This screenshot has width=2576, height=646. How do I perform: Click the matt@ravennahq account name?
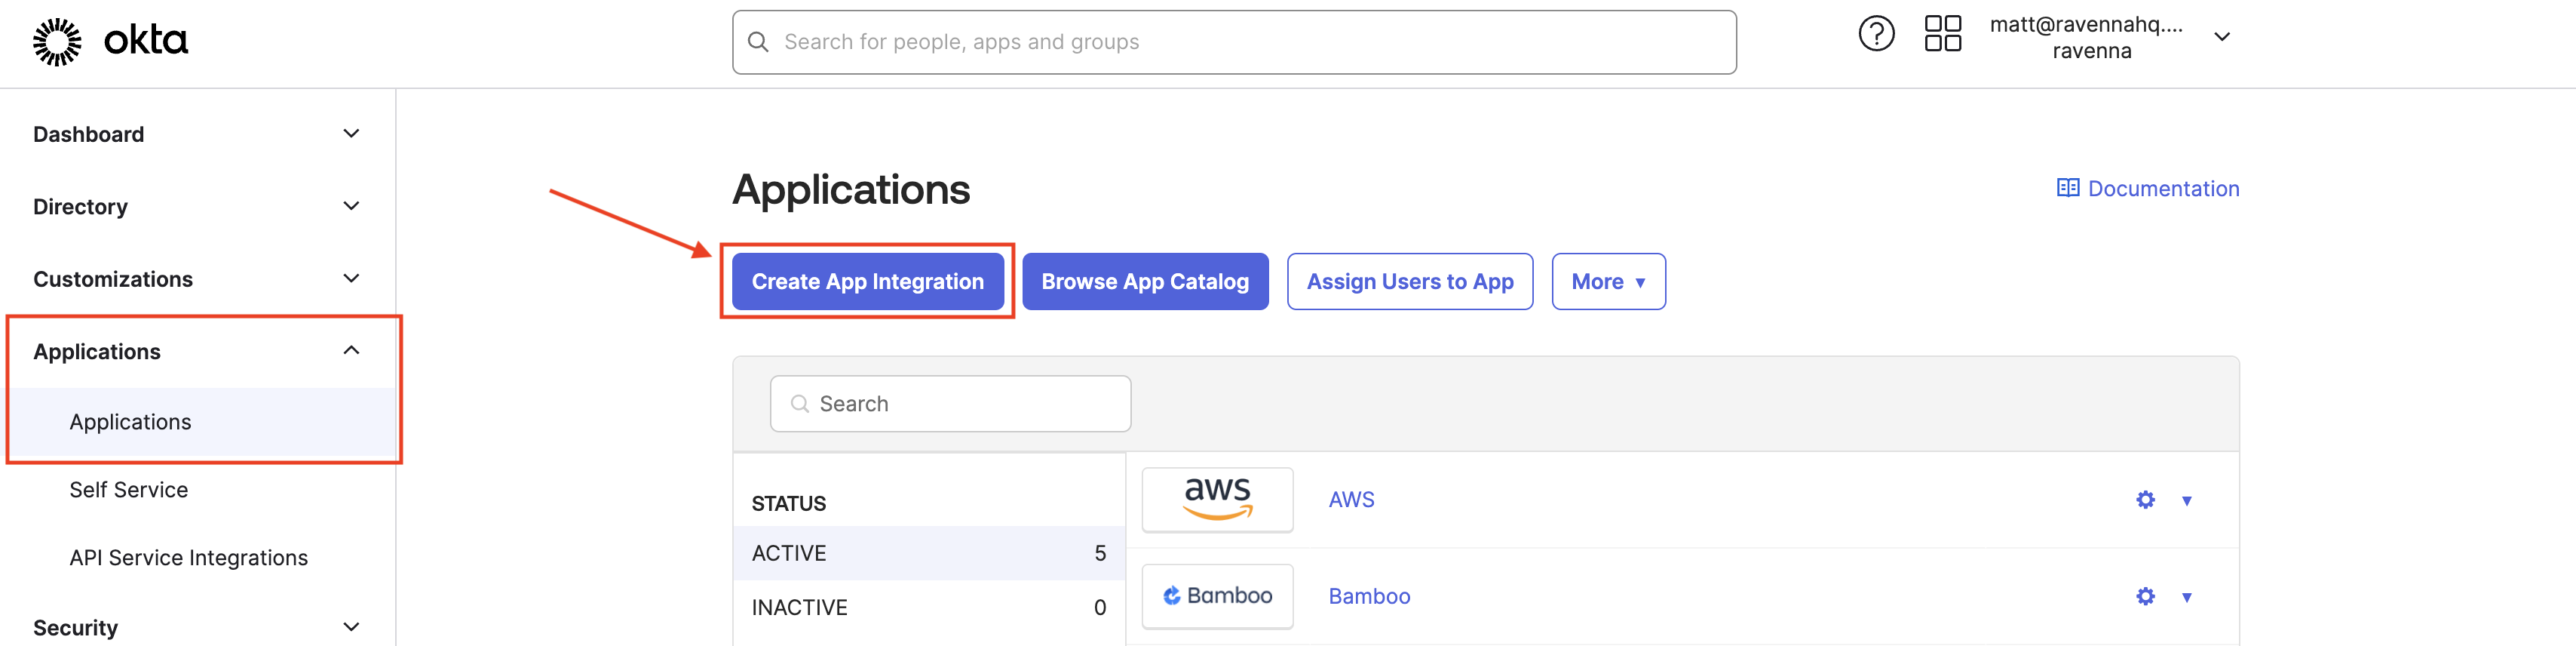tap(2086, 25)
